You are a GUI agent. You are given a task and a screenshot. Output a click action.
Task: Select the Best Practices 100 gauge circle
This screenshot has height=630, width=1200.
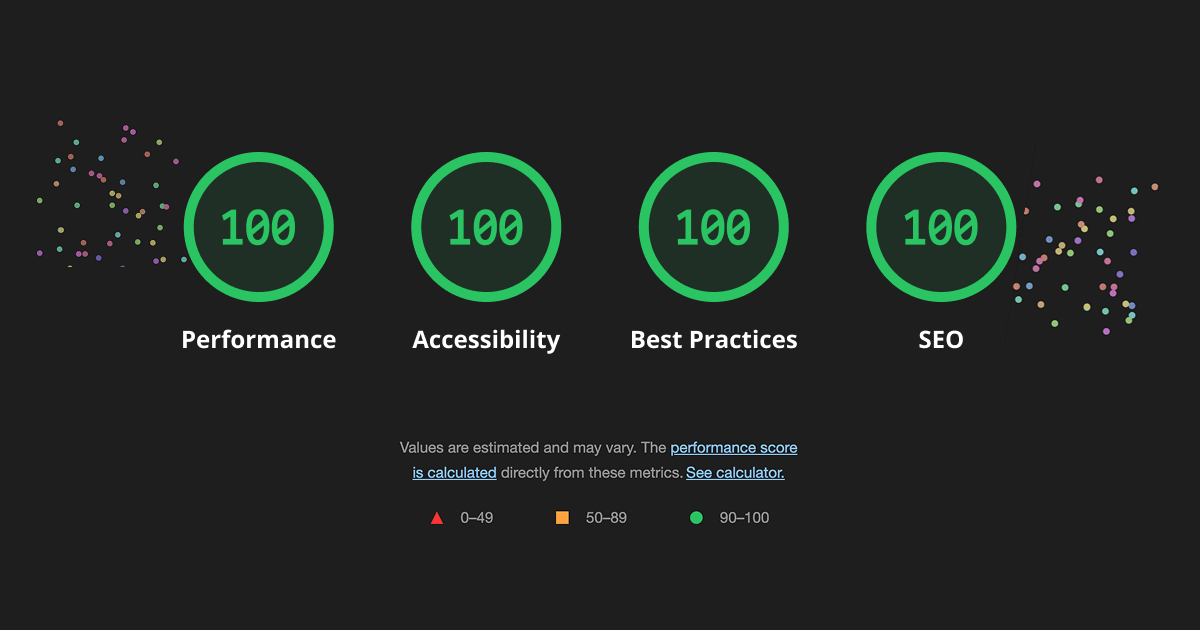tap(714, 227)
